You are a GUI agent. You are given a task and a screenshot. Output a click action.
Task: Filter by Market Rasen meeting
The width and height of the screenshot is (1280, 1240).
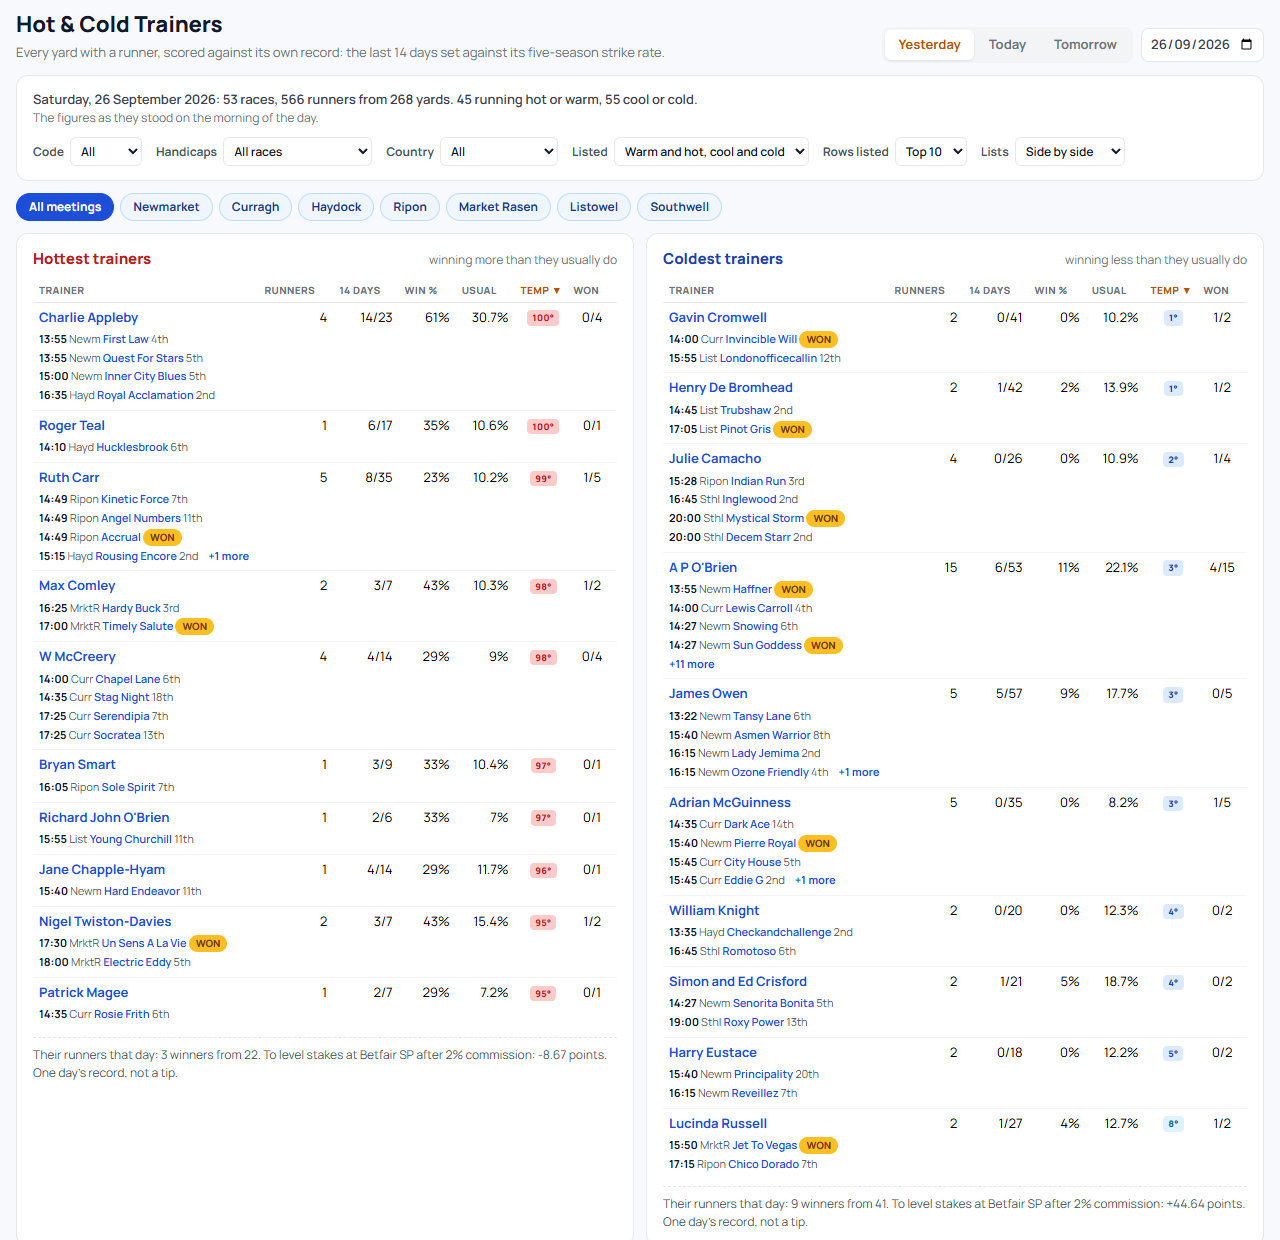498,207
